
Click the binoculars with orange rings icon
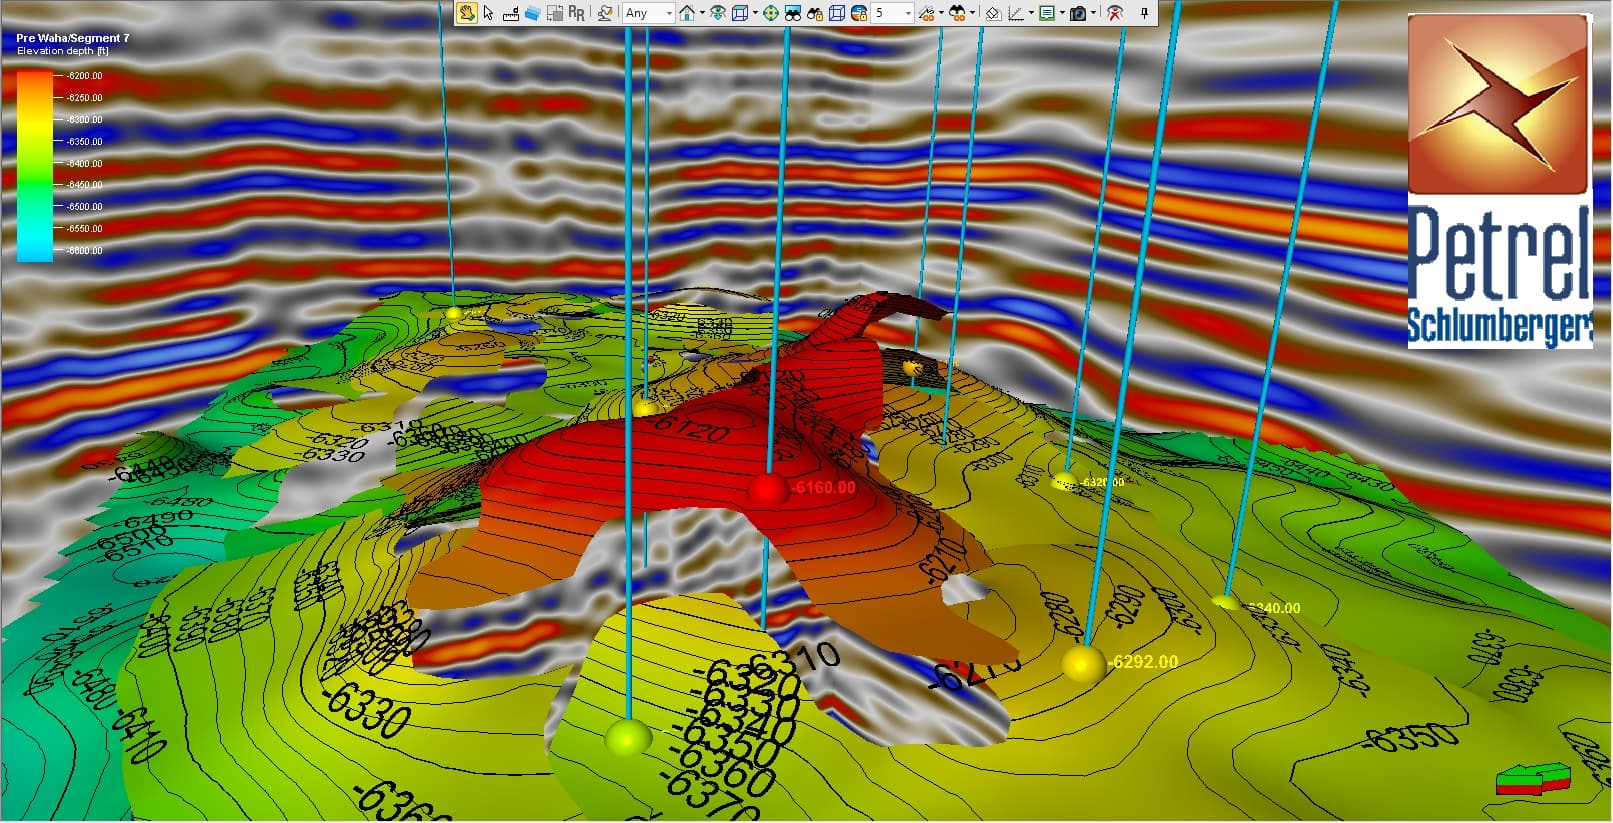[956, 13]
